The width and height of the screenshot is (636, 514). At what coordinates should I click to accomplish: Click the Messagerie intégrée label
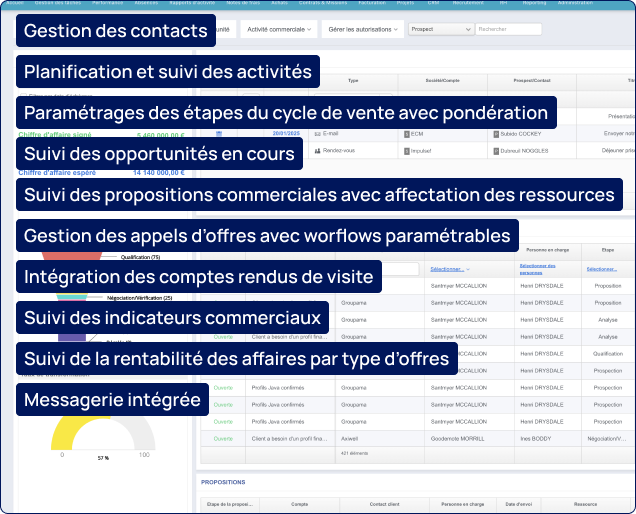click(113, 401)
